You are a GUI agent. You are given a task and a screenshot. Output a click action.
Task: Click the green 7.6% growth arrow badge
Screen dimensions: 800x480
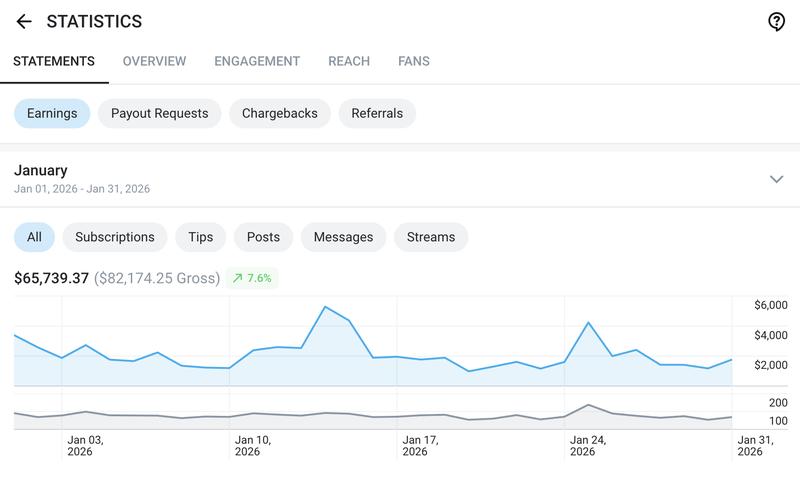[x=252, y=278]
